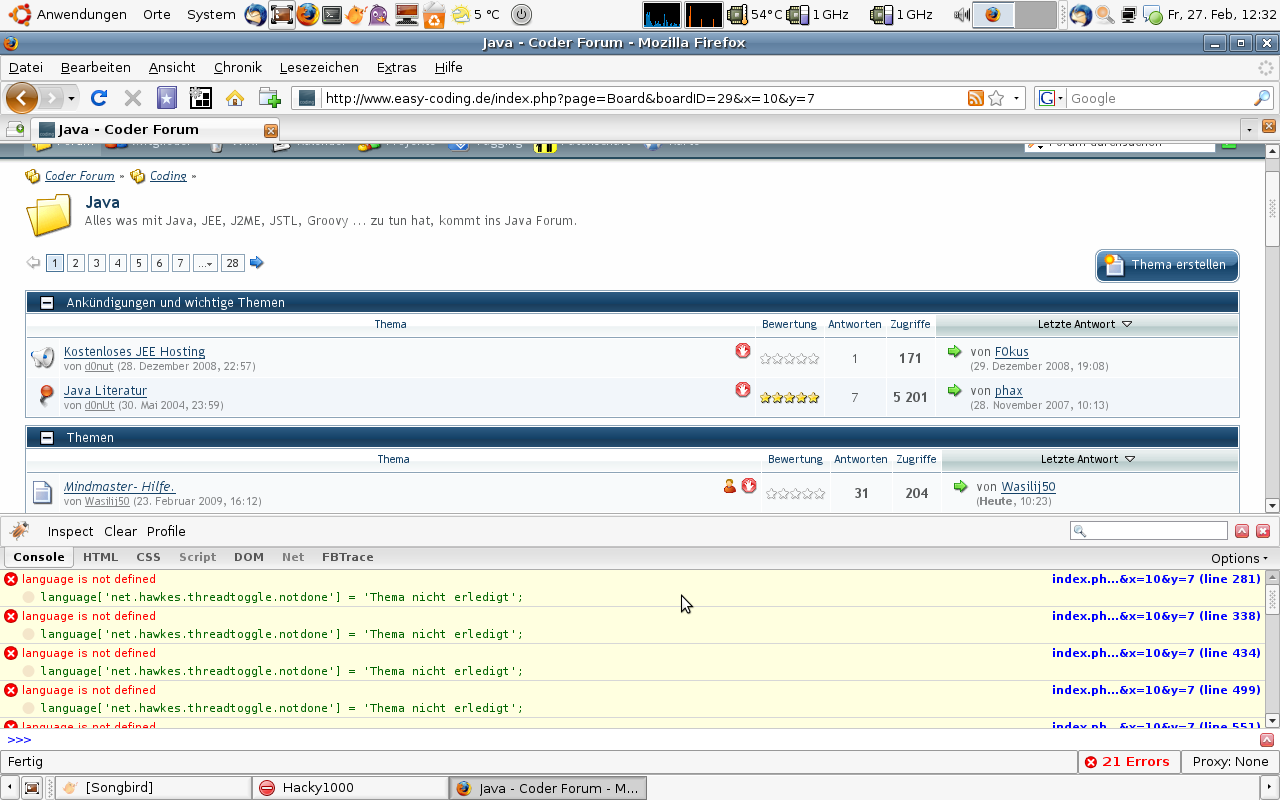Open the page number dropdown "..."

pos(205,263)
